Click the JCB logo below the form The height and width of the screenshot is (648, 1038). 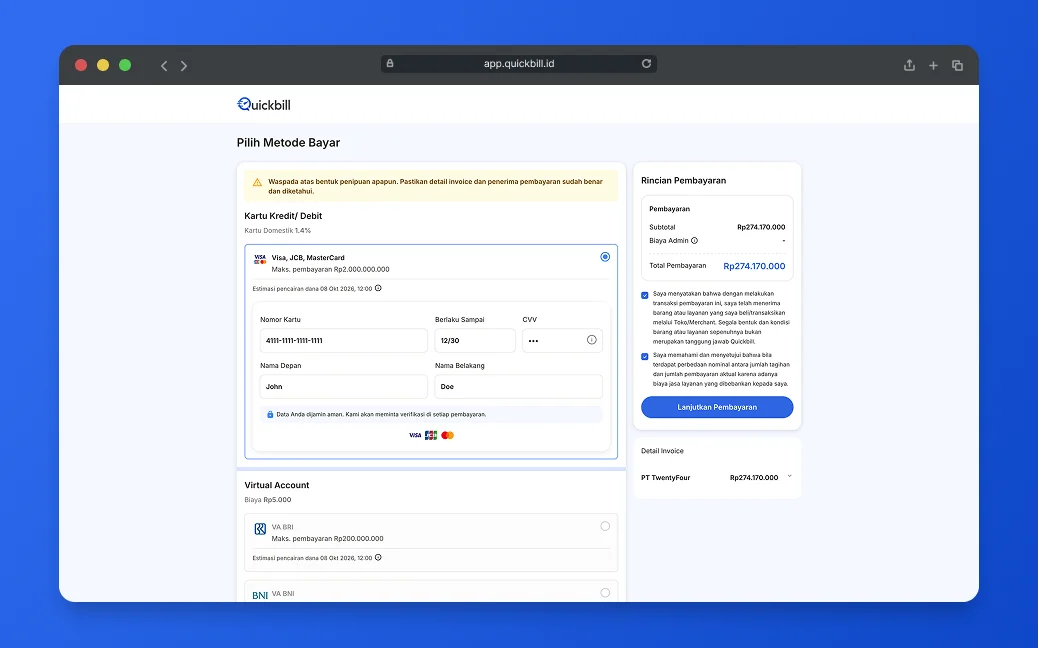(431, 436)
